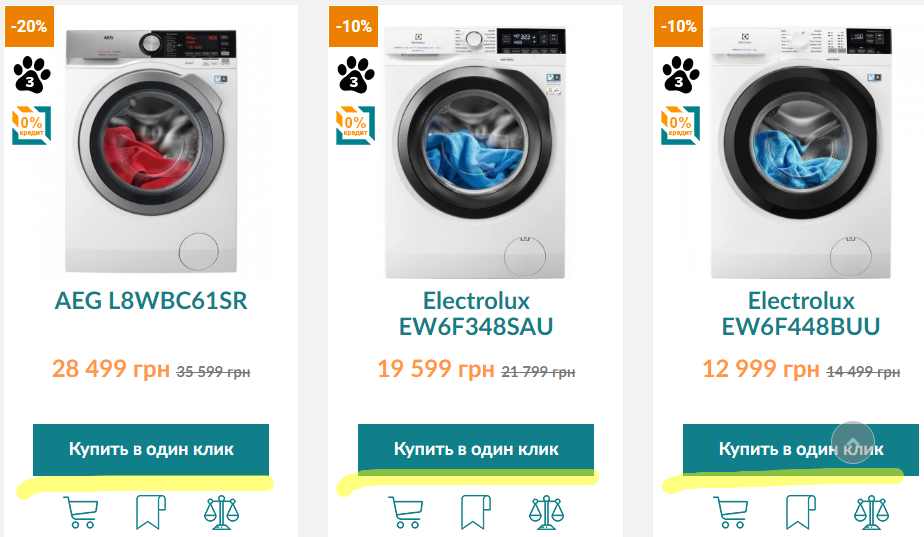Add Electrolux EW6F448BUU to cart
924x537 pixels.
(x=730, y=512)
